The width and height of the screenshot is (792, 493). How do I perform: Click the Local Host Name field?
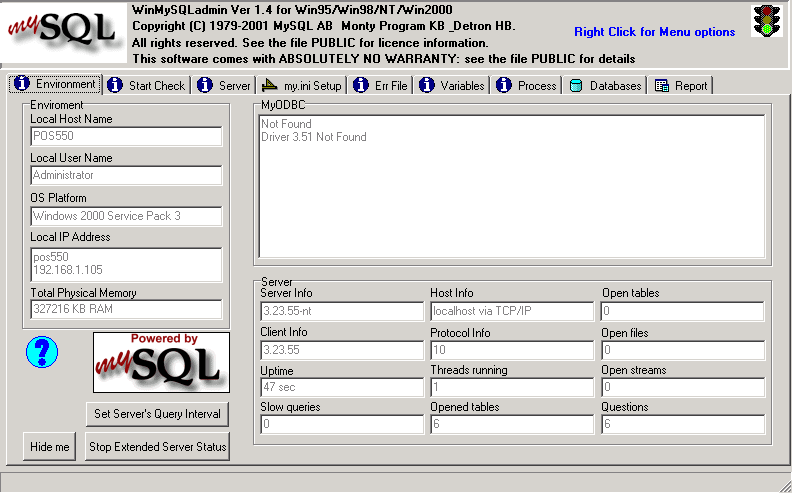(x=126, y=137)
